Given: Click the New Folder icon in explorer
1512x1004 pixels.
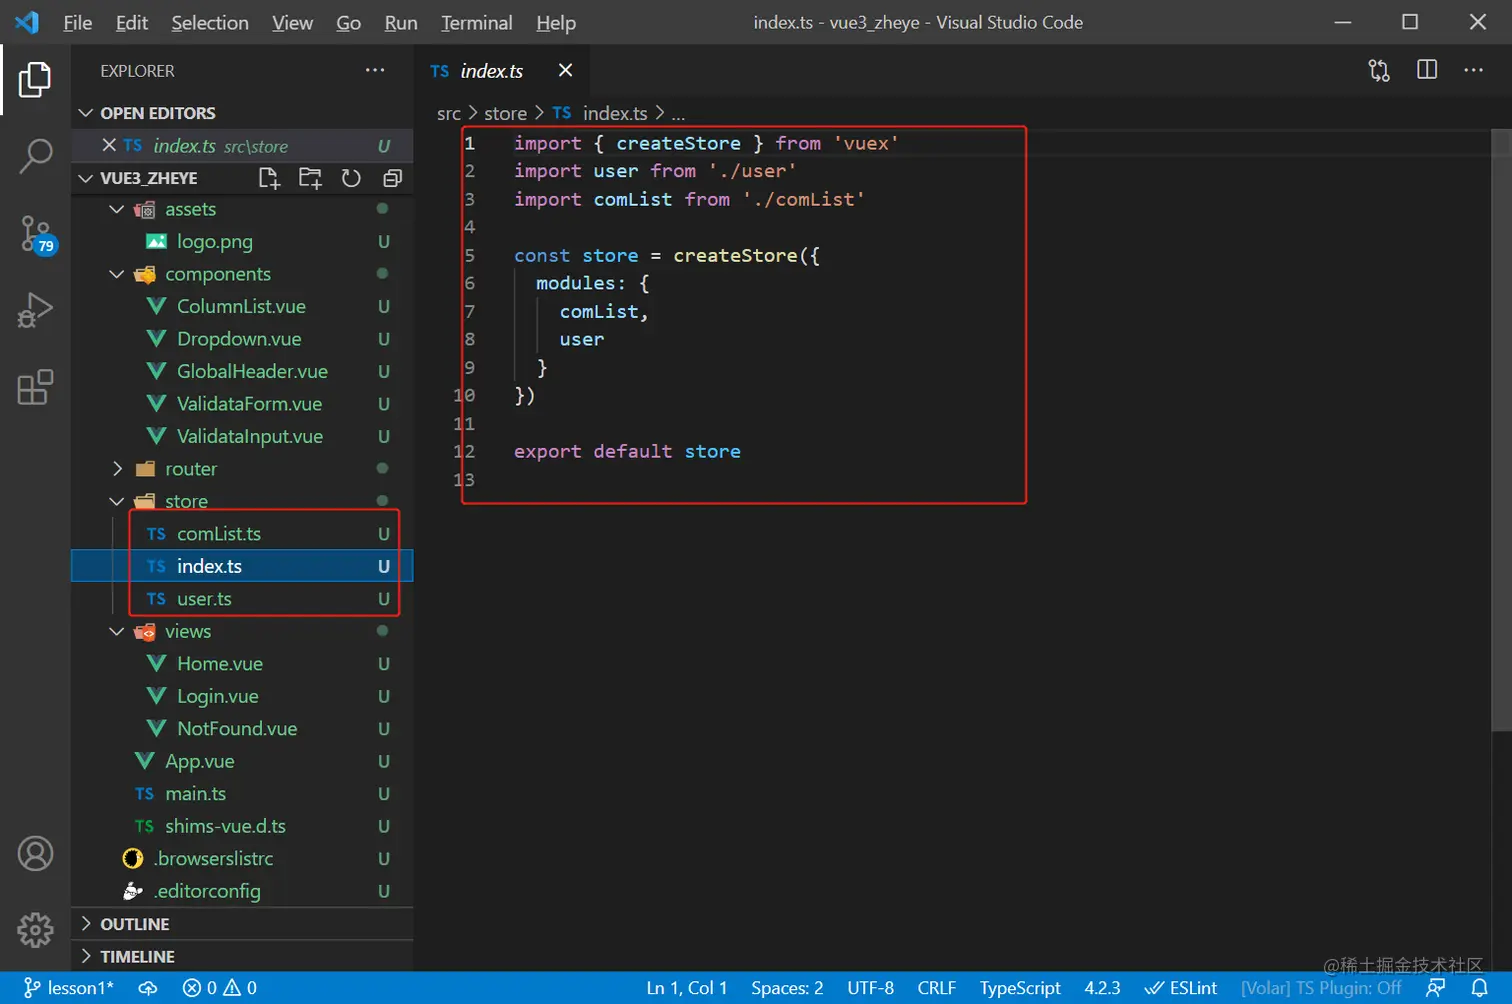Looking at the screenshot, I should 310,178.
